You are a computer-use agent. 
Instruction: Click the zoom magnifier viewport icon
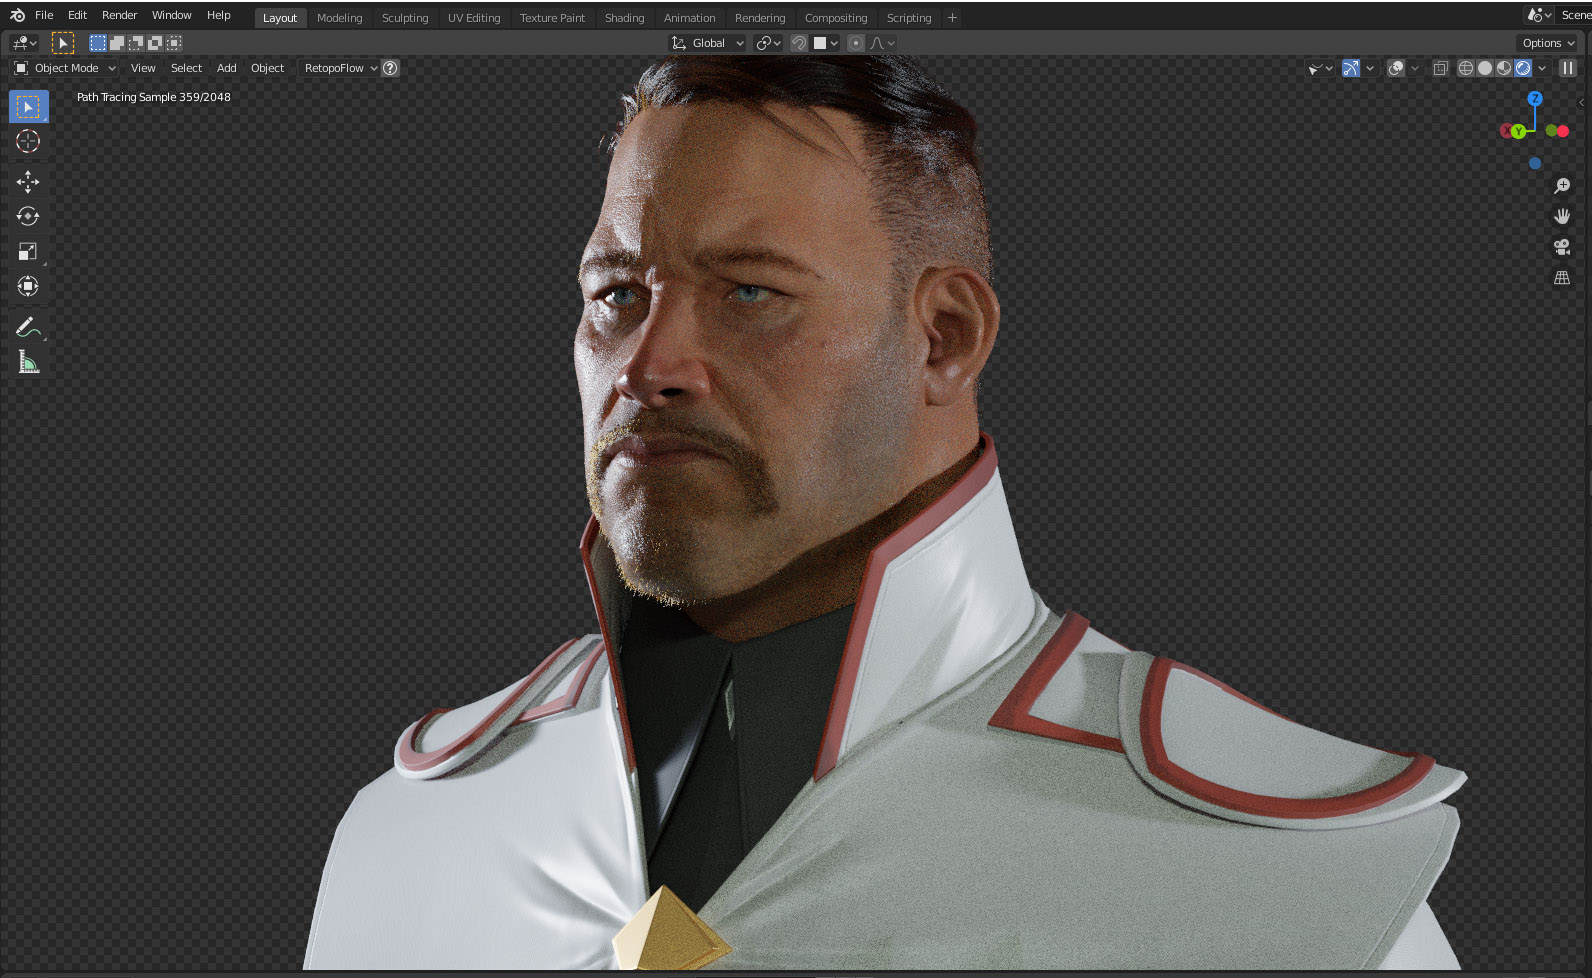point(1562,186)
